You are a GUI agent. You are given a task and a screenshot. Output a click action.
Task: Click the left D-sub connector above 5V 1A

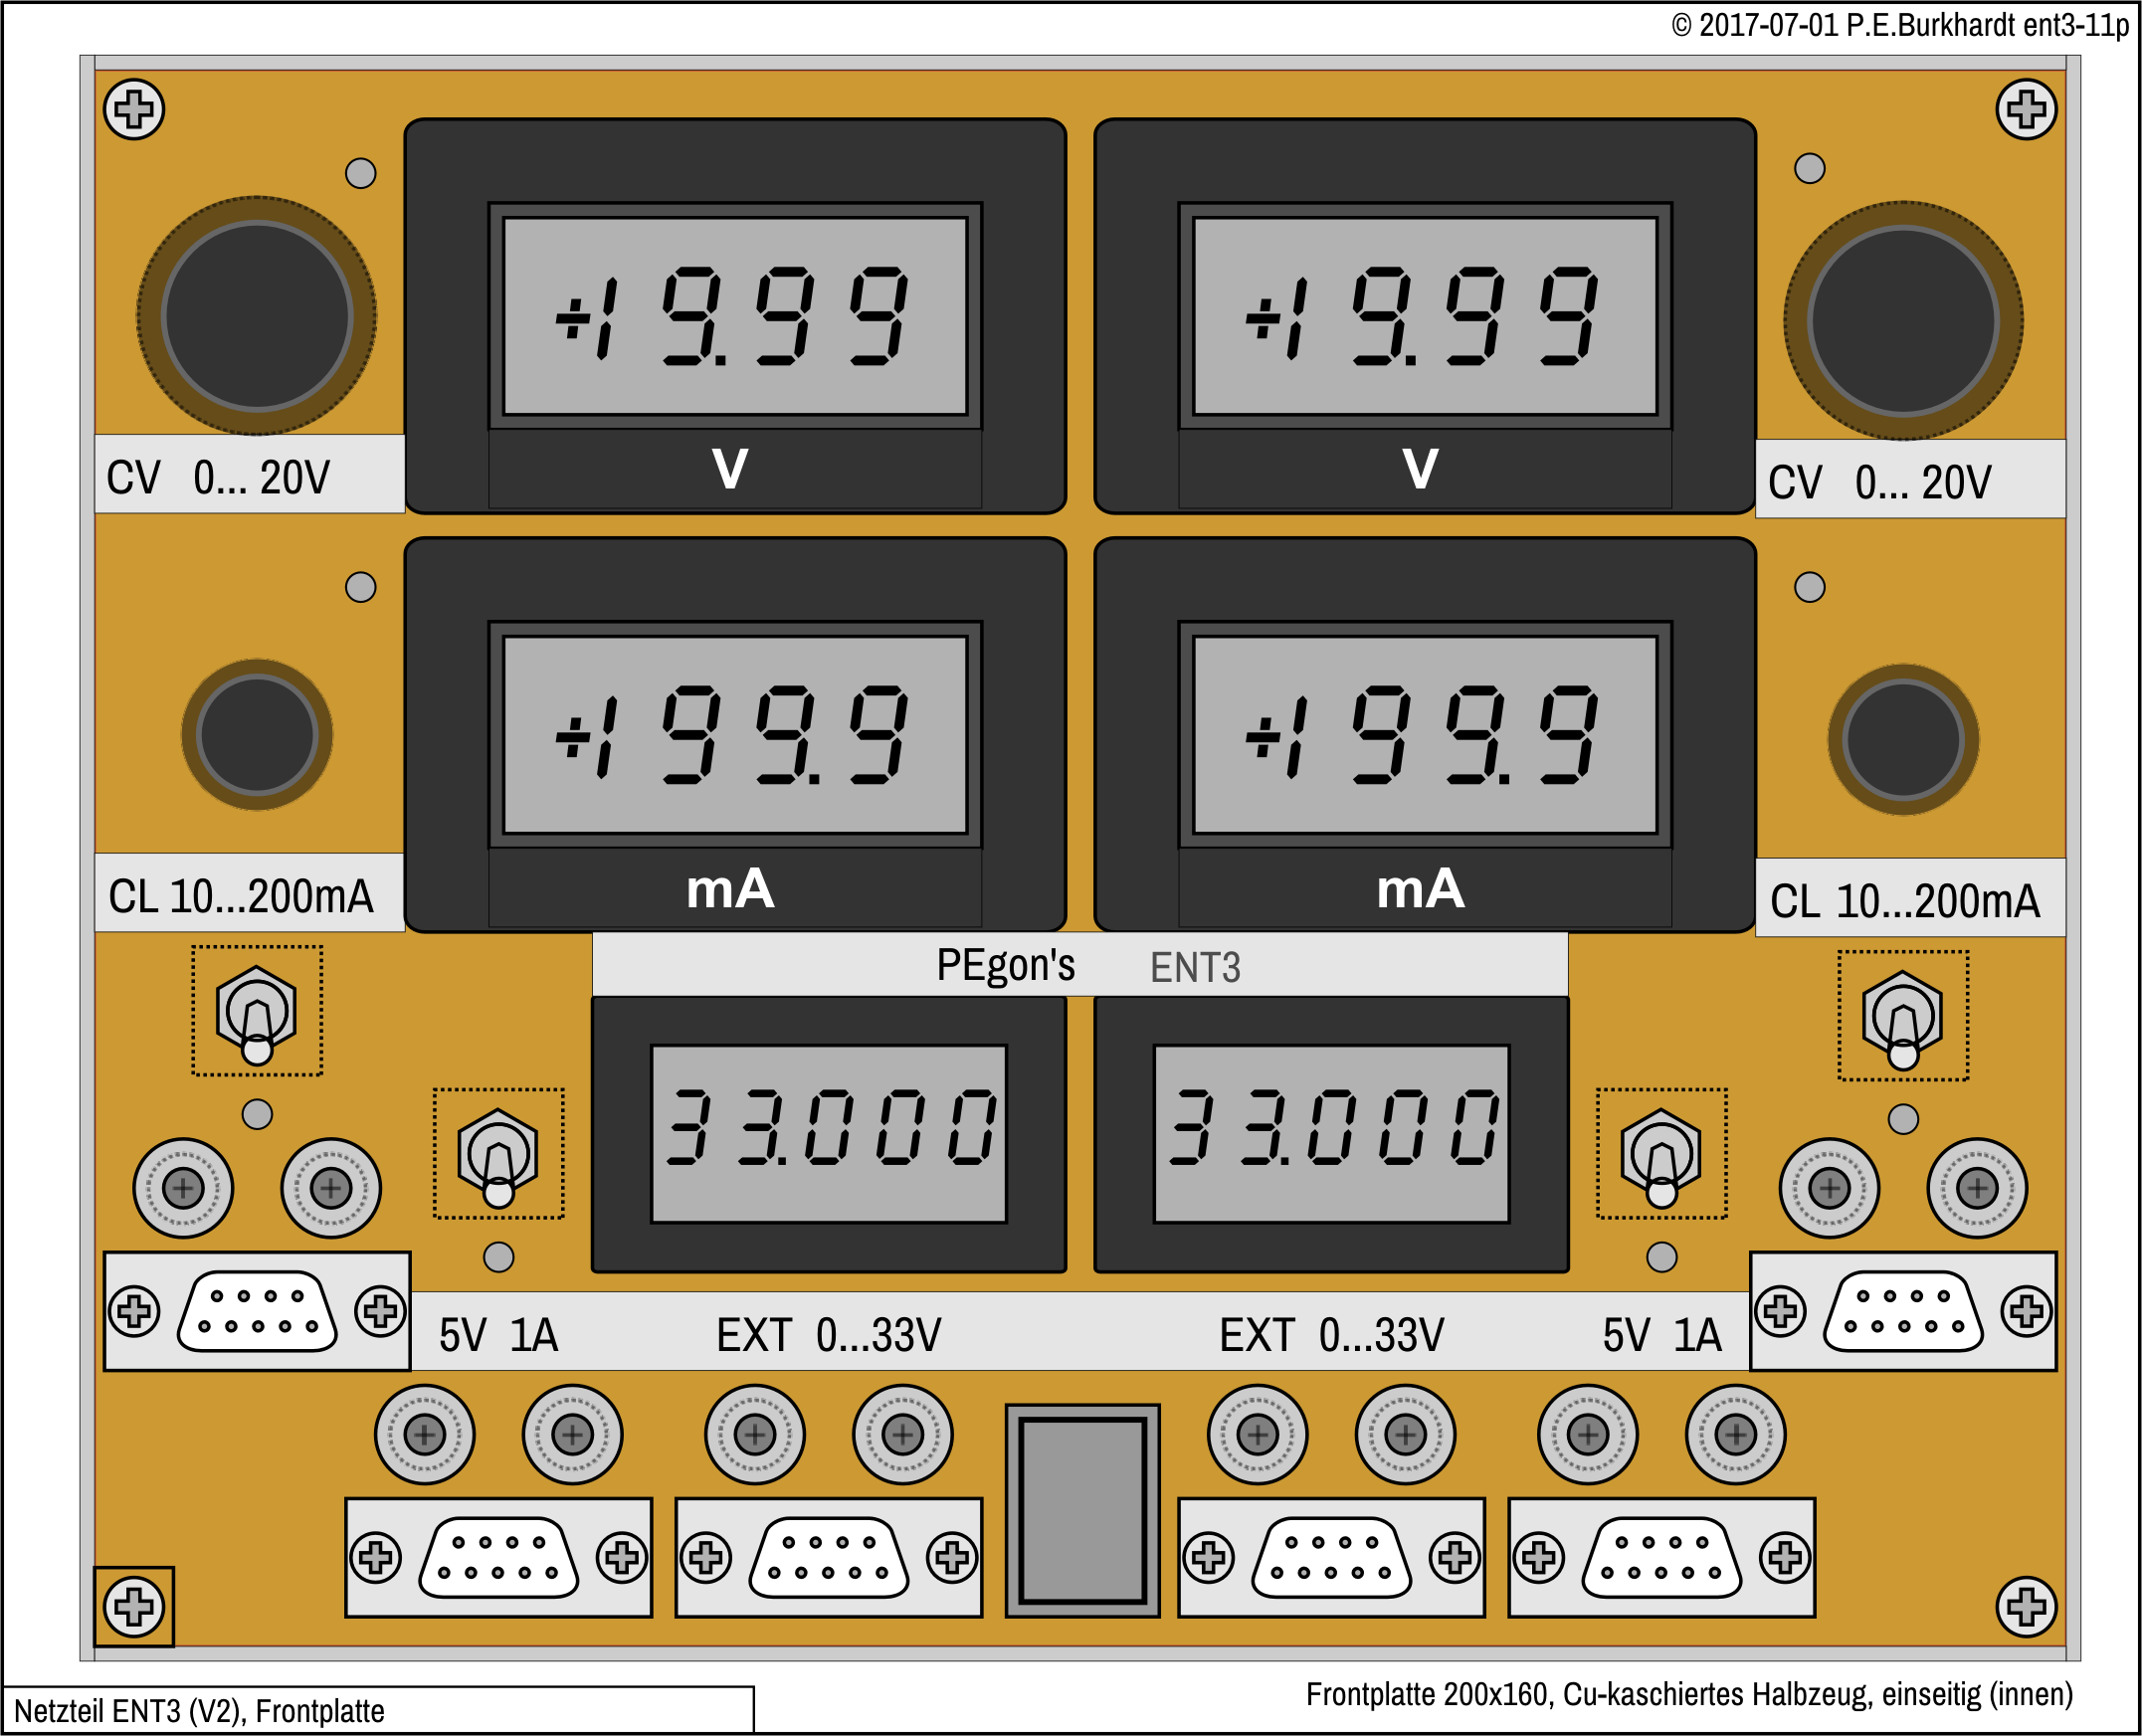[x=257, y=1311]
